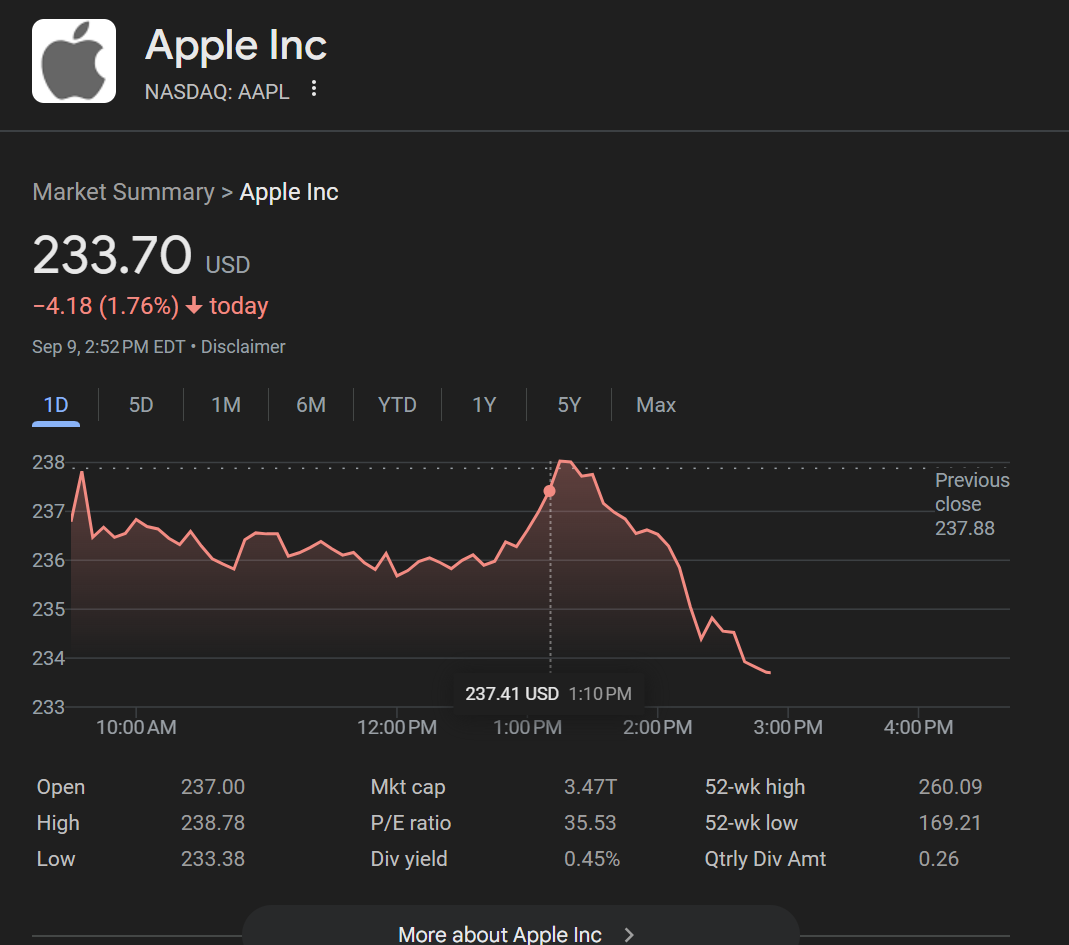The image size is (1069, 945).
Task: Switch to the 1M range tab
Action: pos(226,405)
